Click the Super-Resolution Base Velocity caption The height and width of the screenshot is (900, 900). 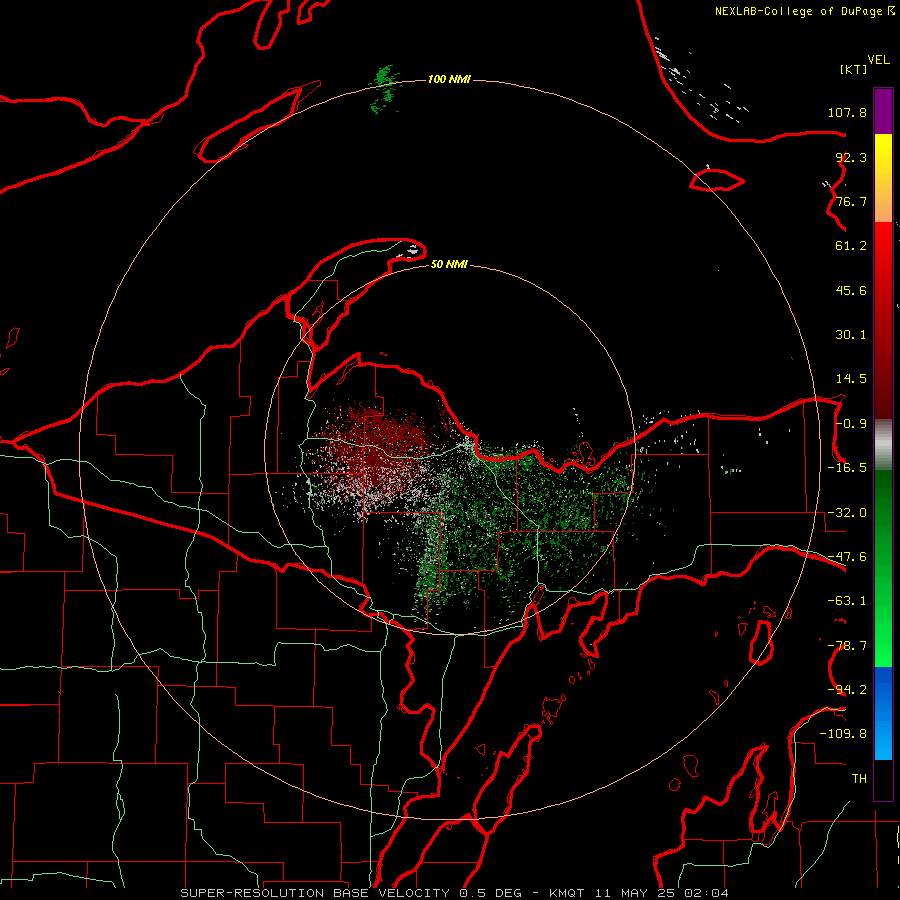pos(455,893)
